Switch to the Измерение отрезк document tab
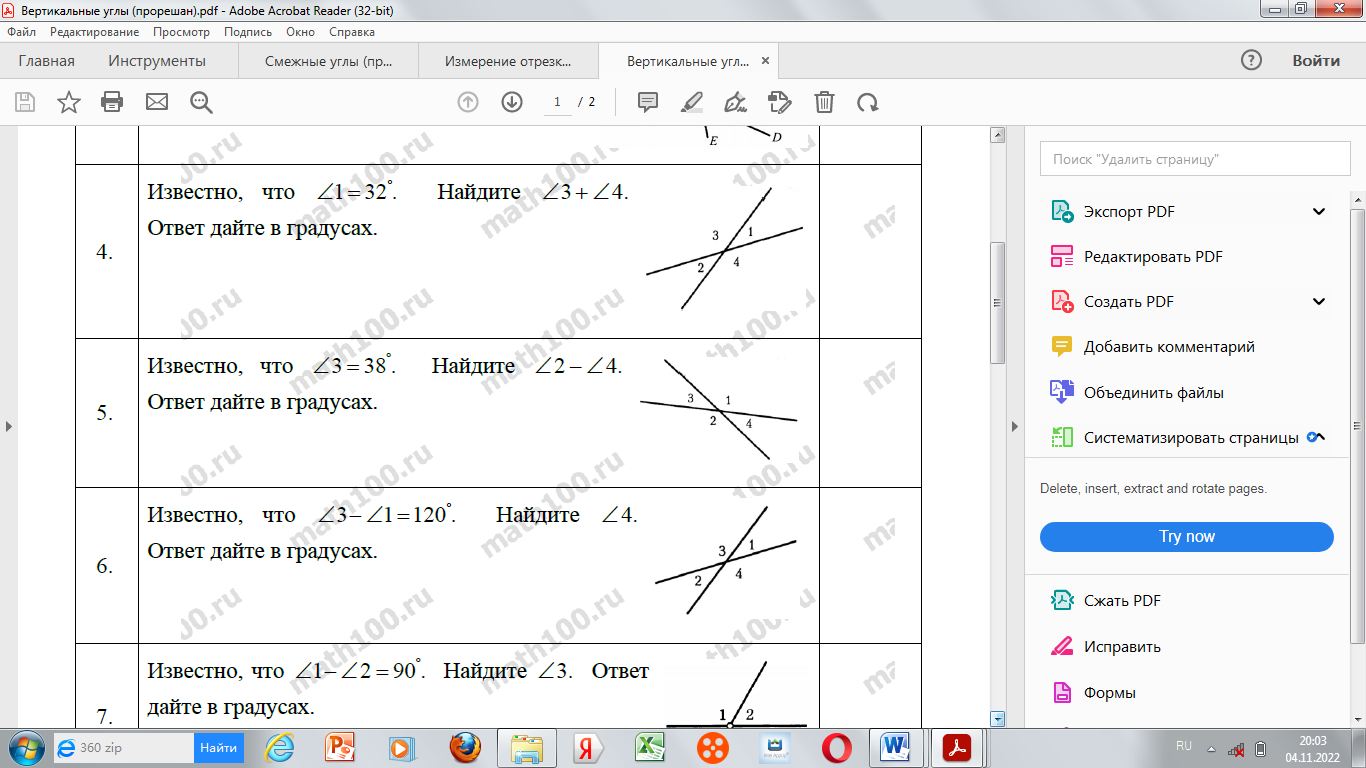This screenshot has height=768, width=1366. coord(508,61)
